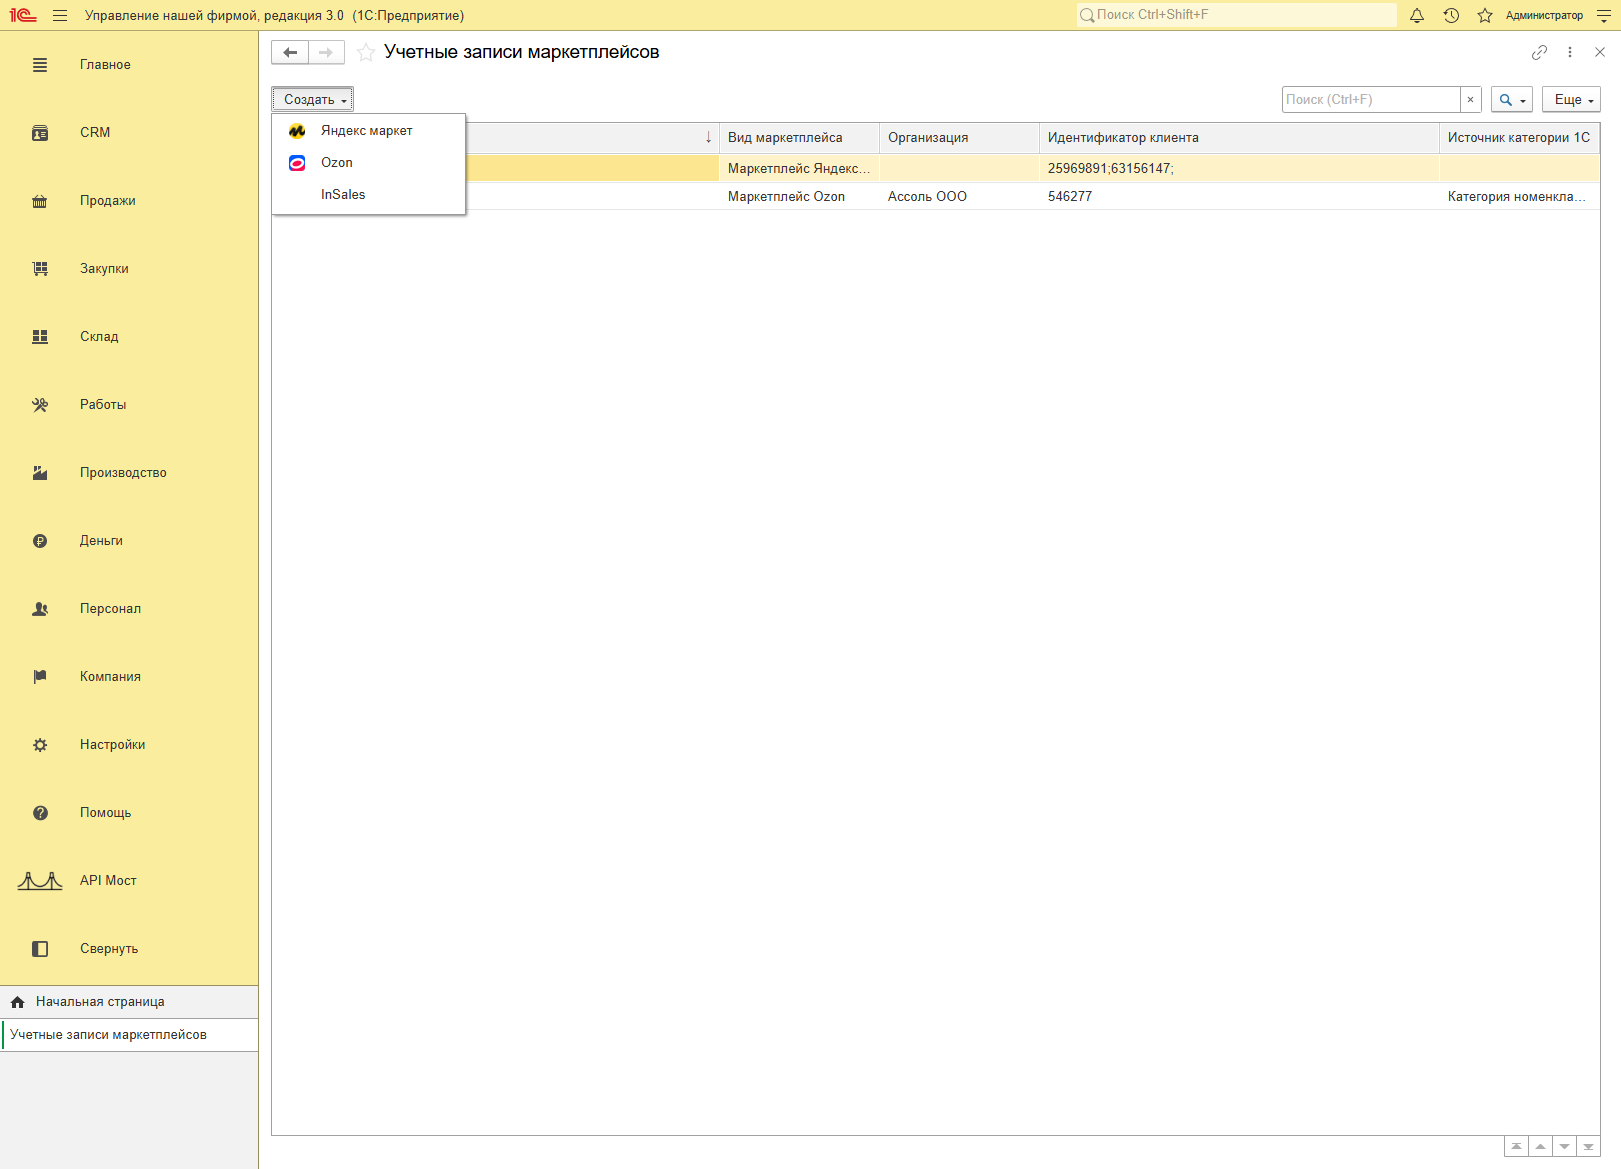Viewport: 1621px width, 1169px height.
Task: Clear the list search field
Action: pyautogui.click(x=1470, y=99)
